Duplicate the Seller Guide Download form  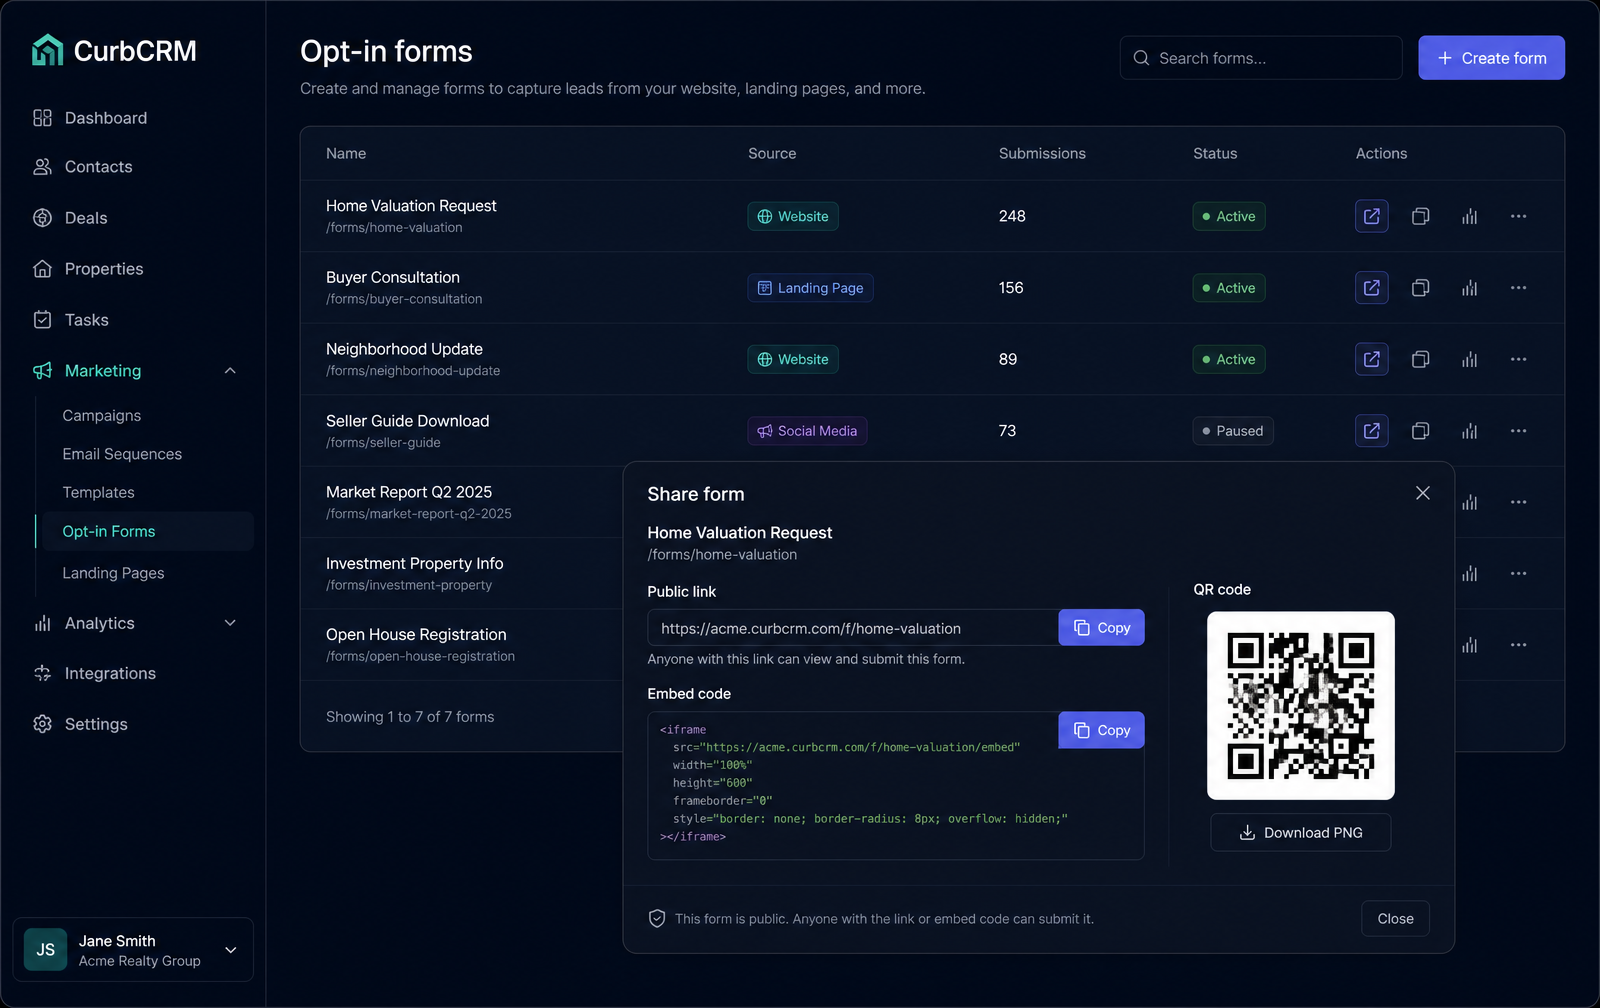[1420, 431]
